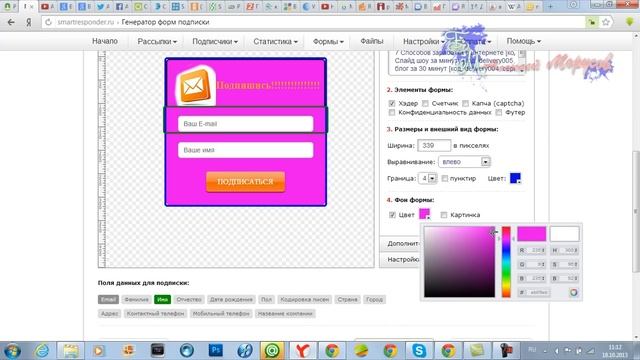Click the Yandex 'Я' home button
Screen dimensions: 640x360
(x=29, y=22)
